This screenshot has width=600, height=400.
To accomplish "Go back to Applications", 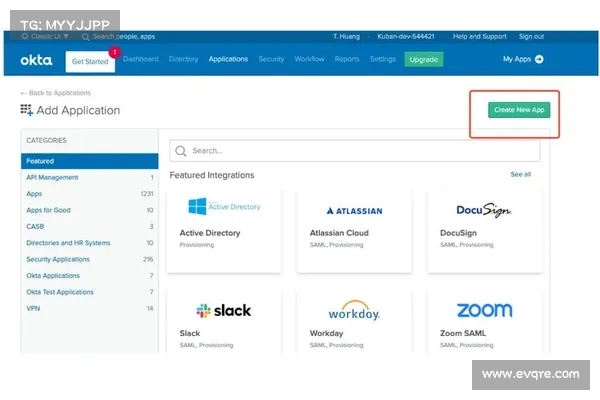I will (55, 93).
